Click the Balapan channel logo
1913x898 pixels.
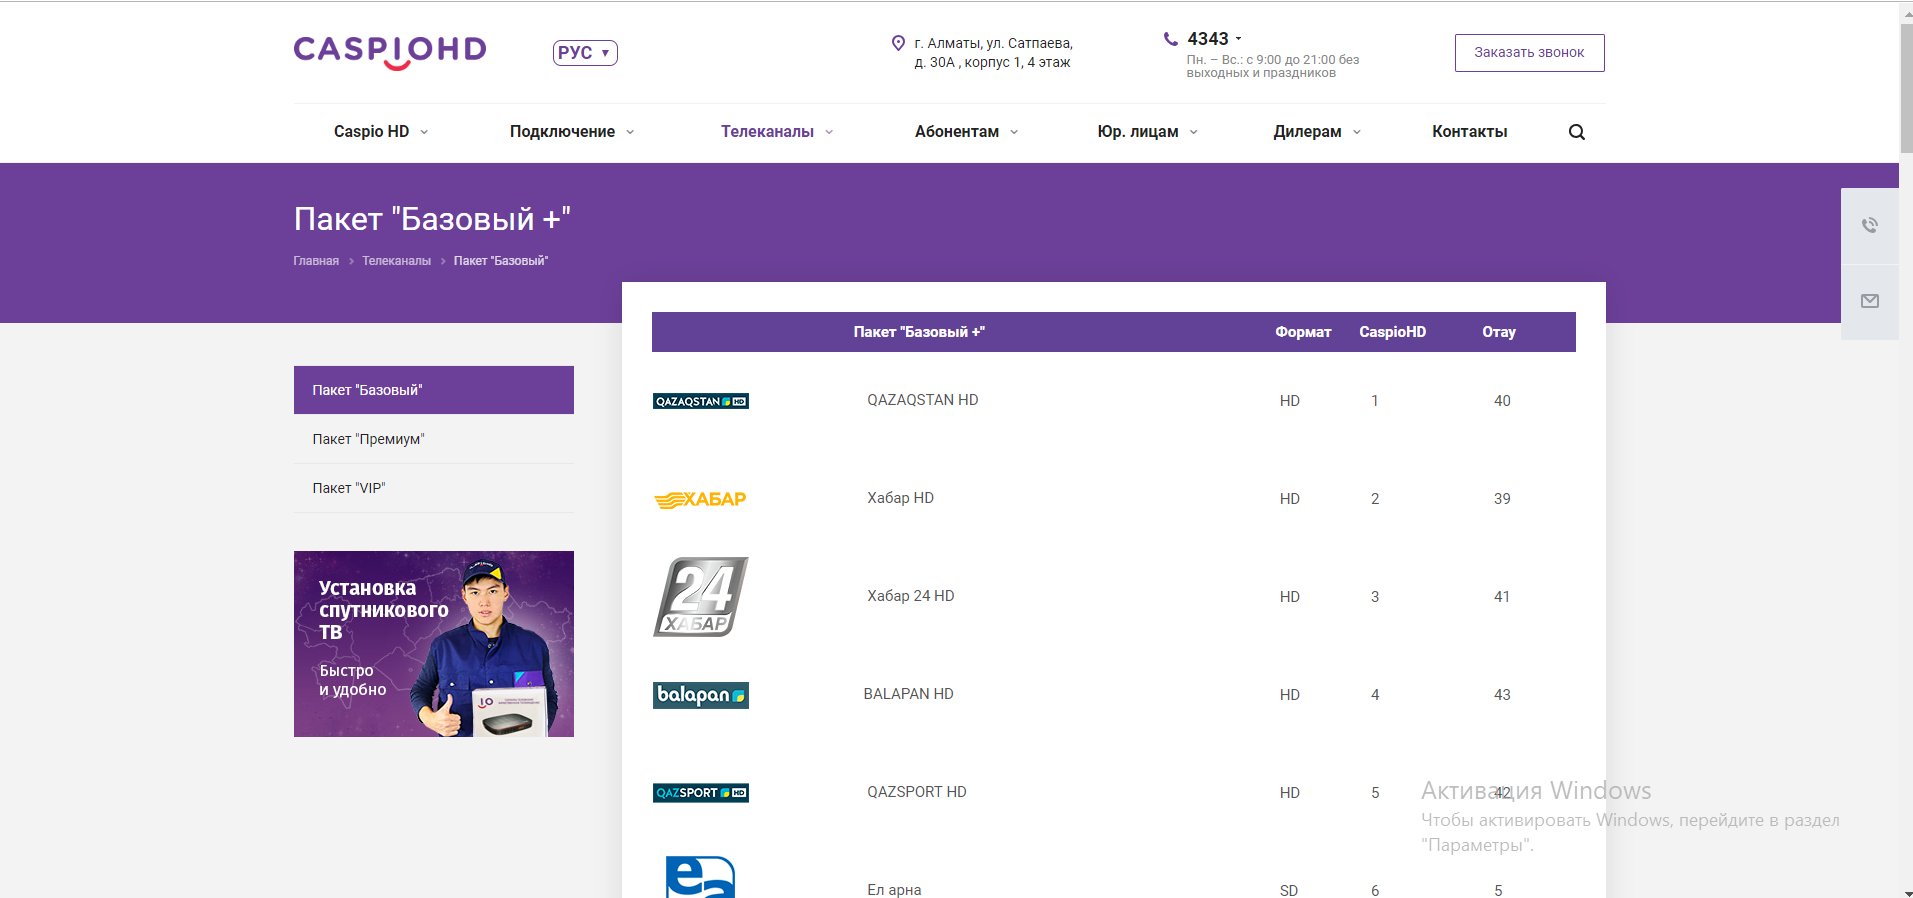pyautogui.click(x=701, y=695)
